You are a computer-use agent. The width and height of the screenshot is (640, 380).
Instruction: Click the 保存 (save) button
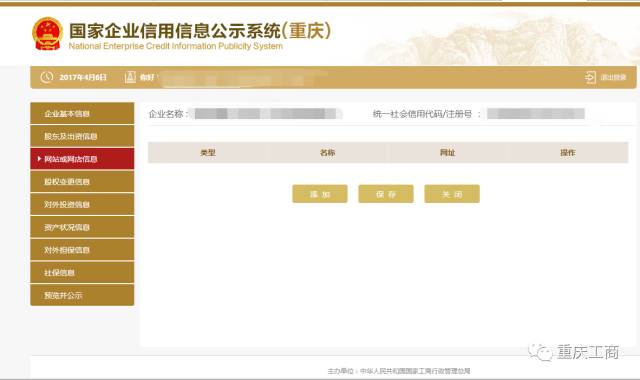[x=386, y=194]
